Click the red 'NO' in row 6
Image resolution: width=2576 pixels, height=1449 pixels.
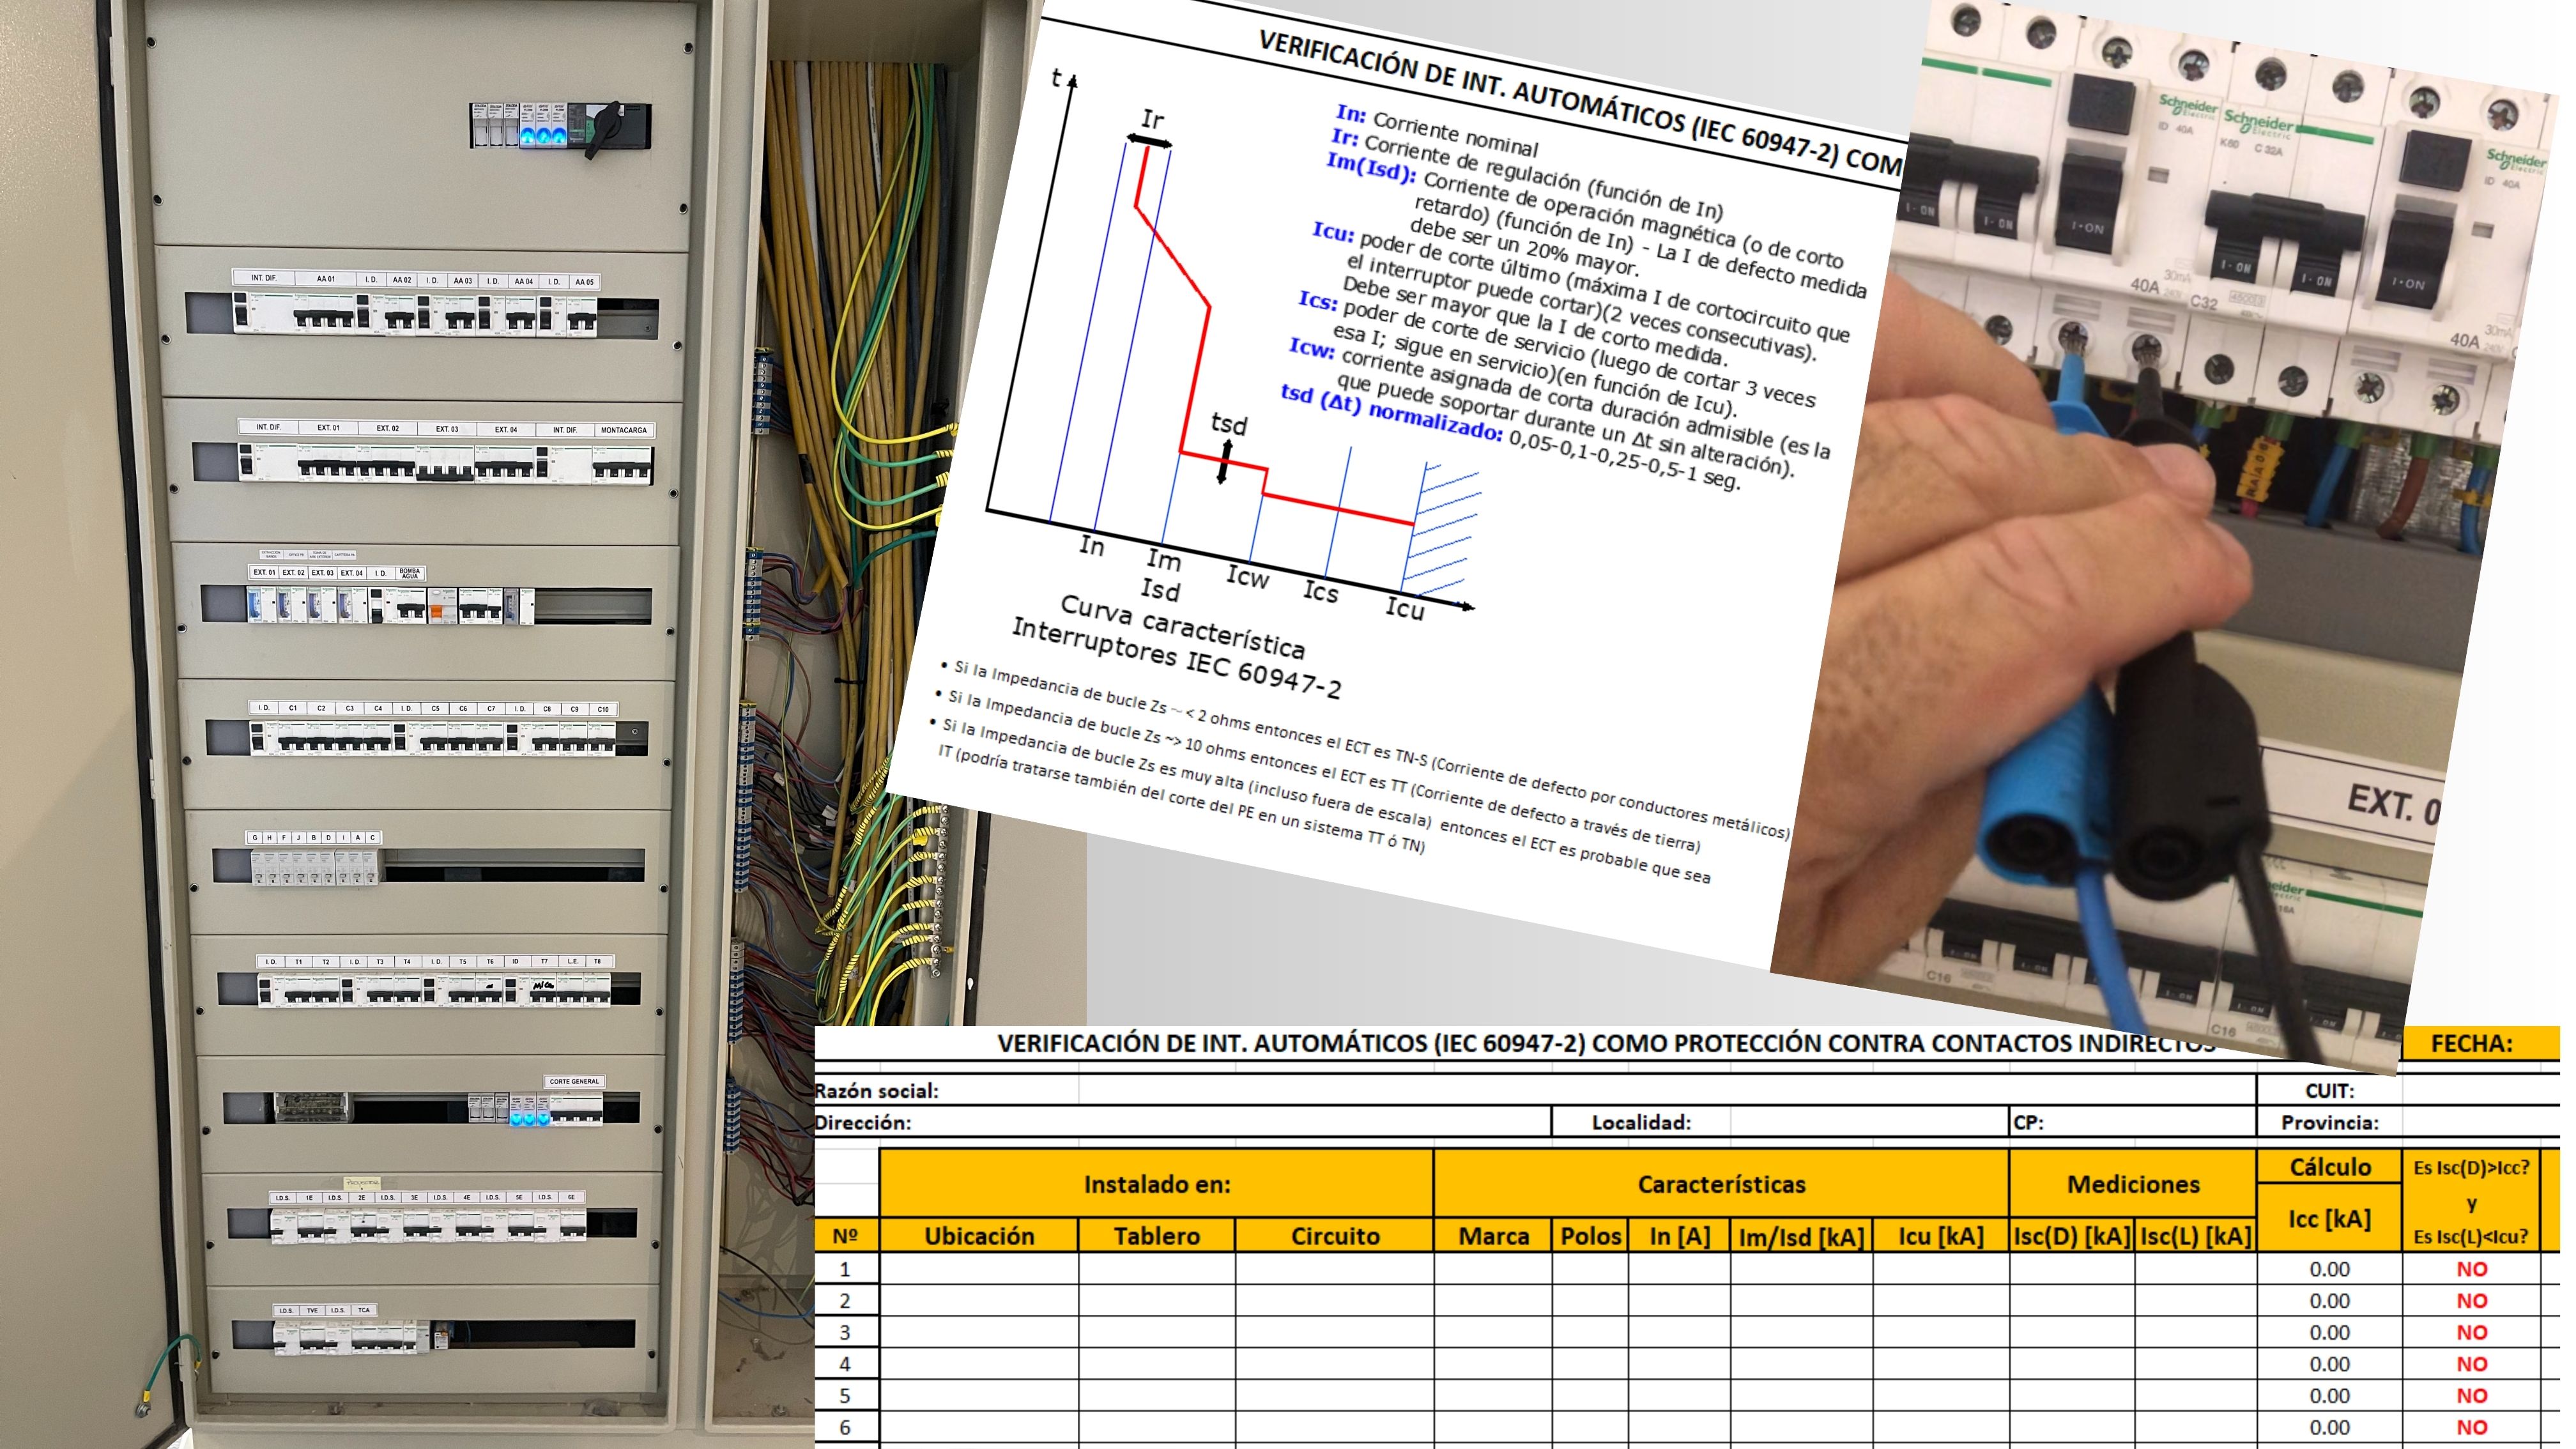coord(2472,1428)
